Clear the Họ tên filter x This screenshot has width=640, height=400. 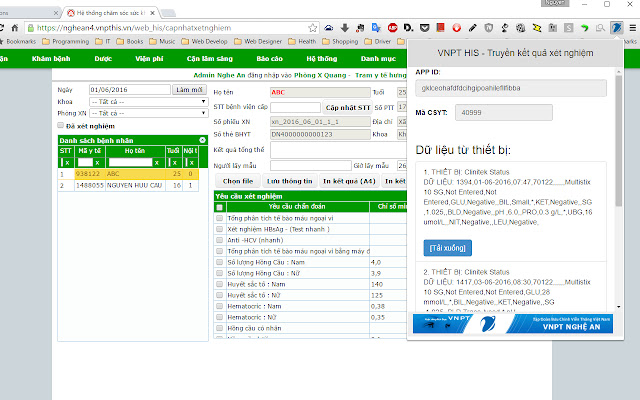coord(157,162)
